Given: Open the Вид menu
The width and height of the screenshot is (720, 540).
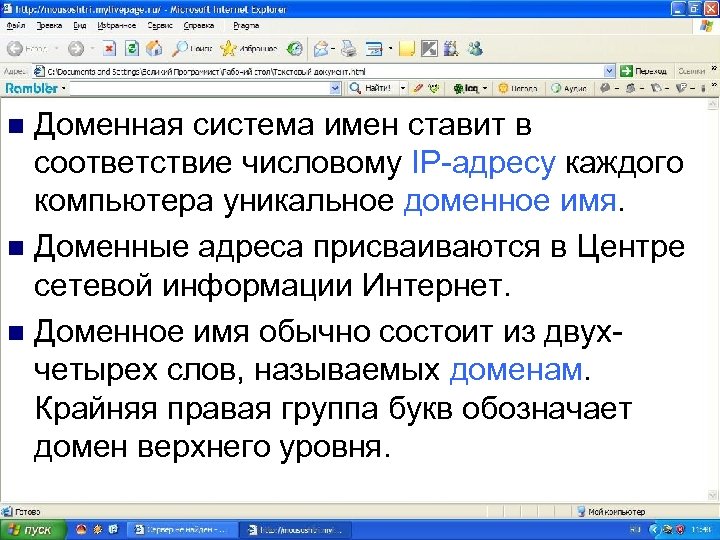Looking at the screenshot, I should tap(79, 26).
